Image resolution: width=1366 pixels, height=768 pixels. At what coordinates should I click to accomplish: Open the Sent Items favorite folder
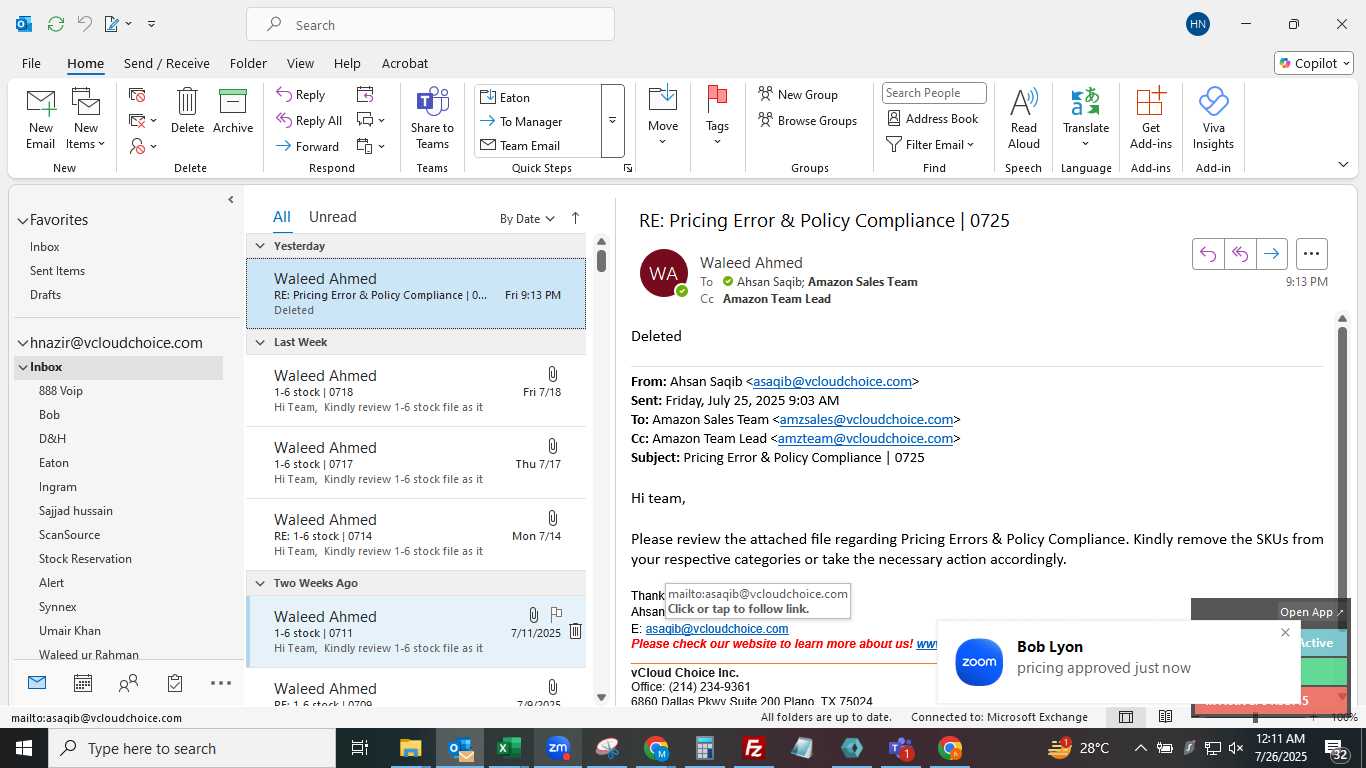click(x=57, y=271)
